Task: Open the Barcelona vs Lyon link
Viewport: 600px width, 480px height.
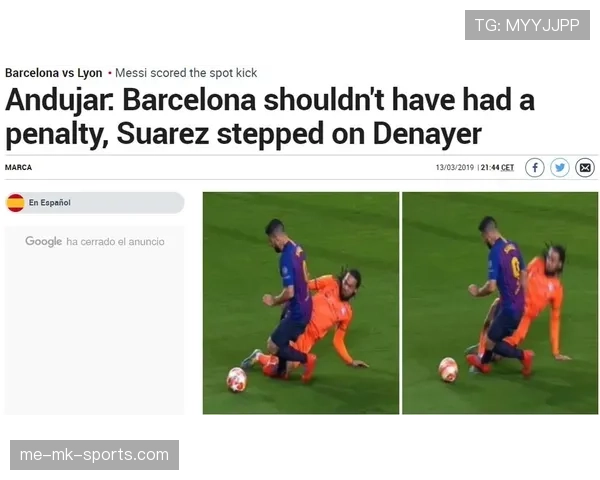Action: 54,73
